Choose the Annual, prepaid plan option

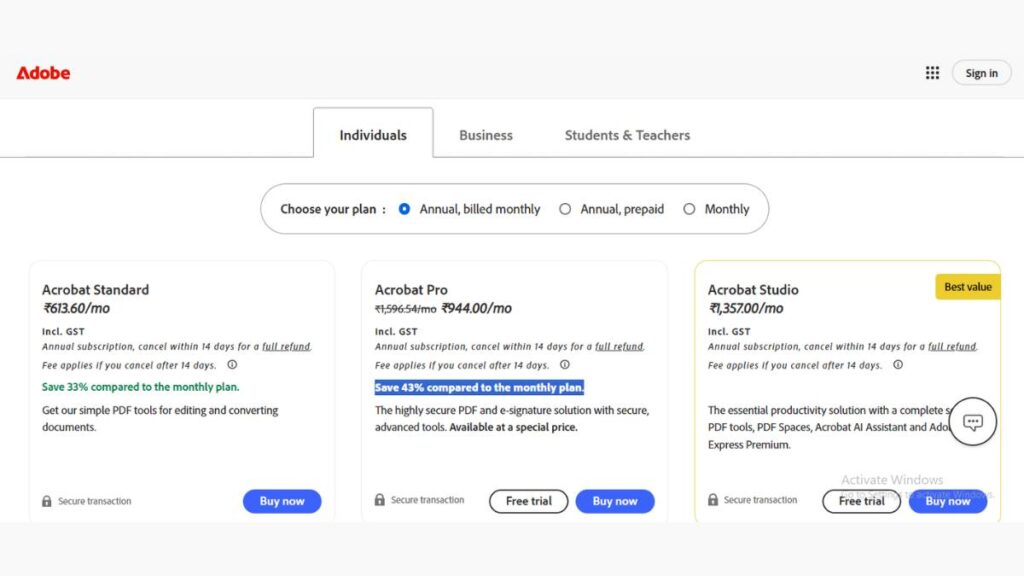[565, 209]
